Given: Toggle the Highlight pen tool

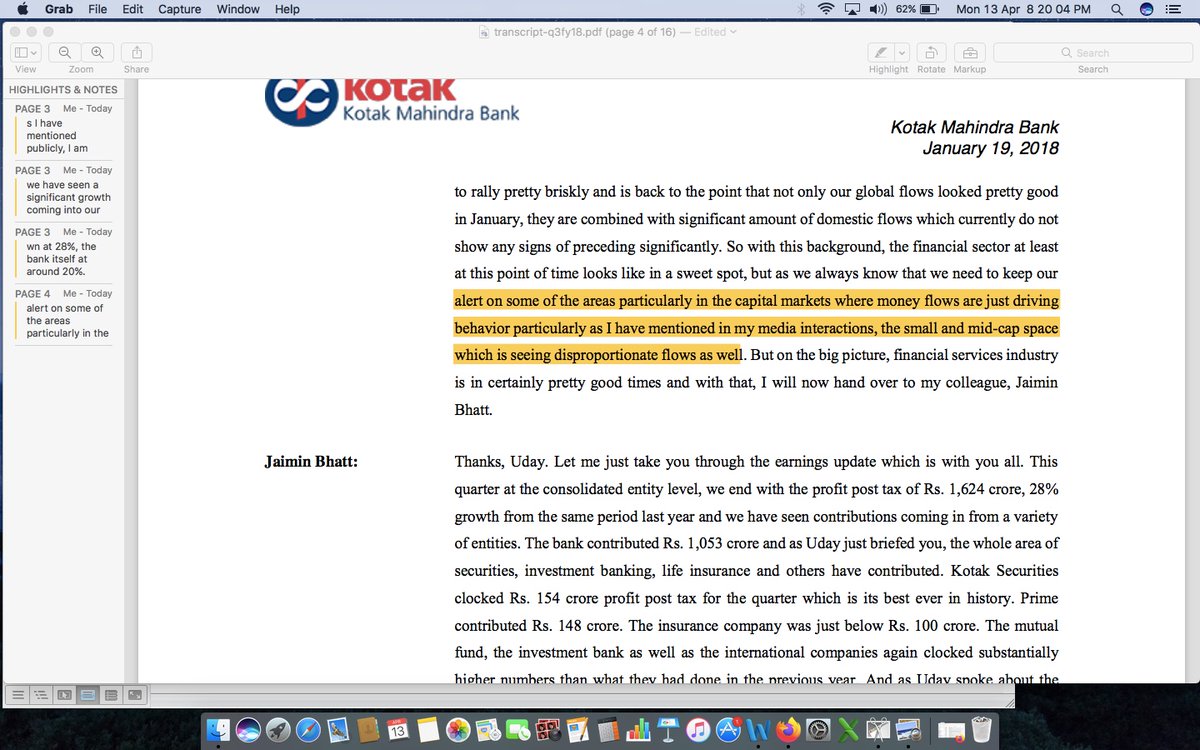Looking at the screenshot, I should [x=880, y=52].
